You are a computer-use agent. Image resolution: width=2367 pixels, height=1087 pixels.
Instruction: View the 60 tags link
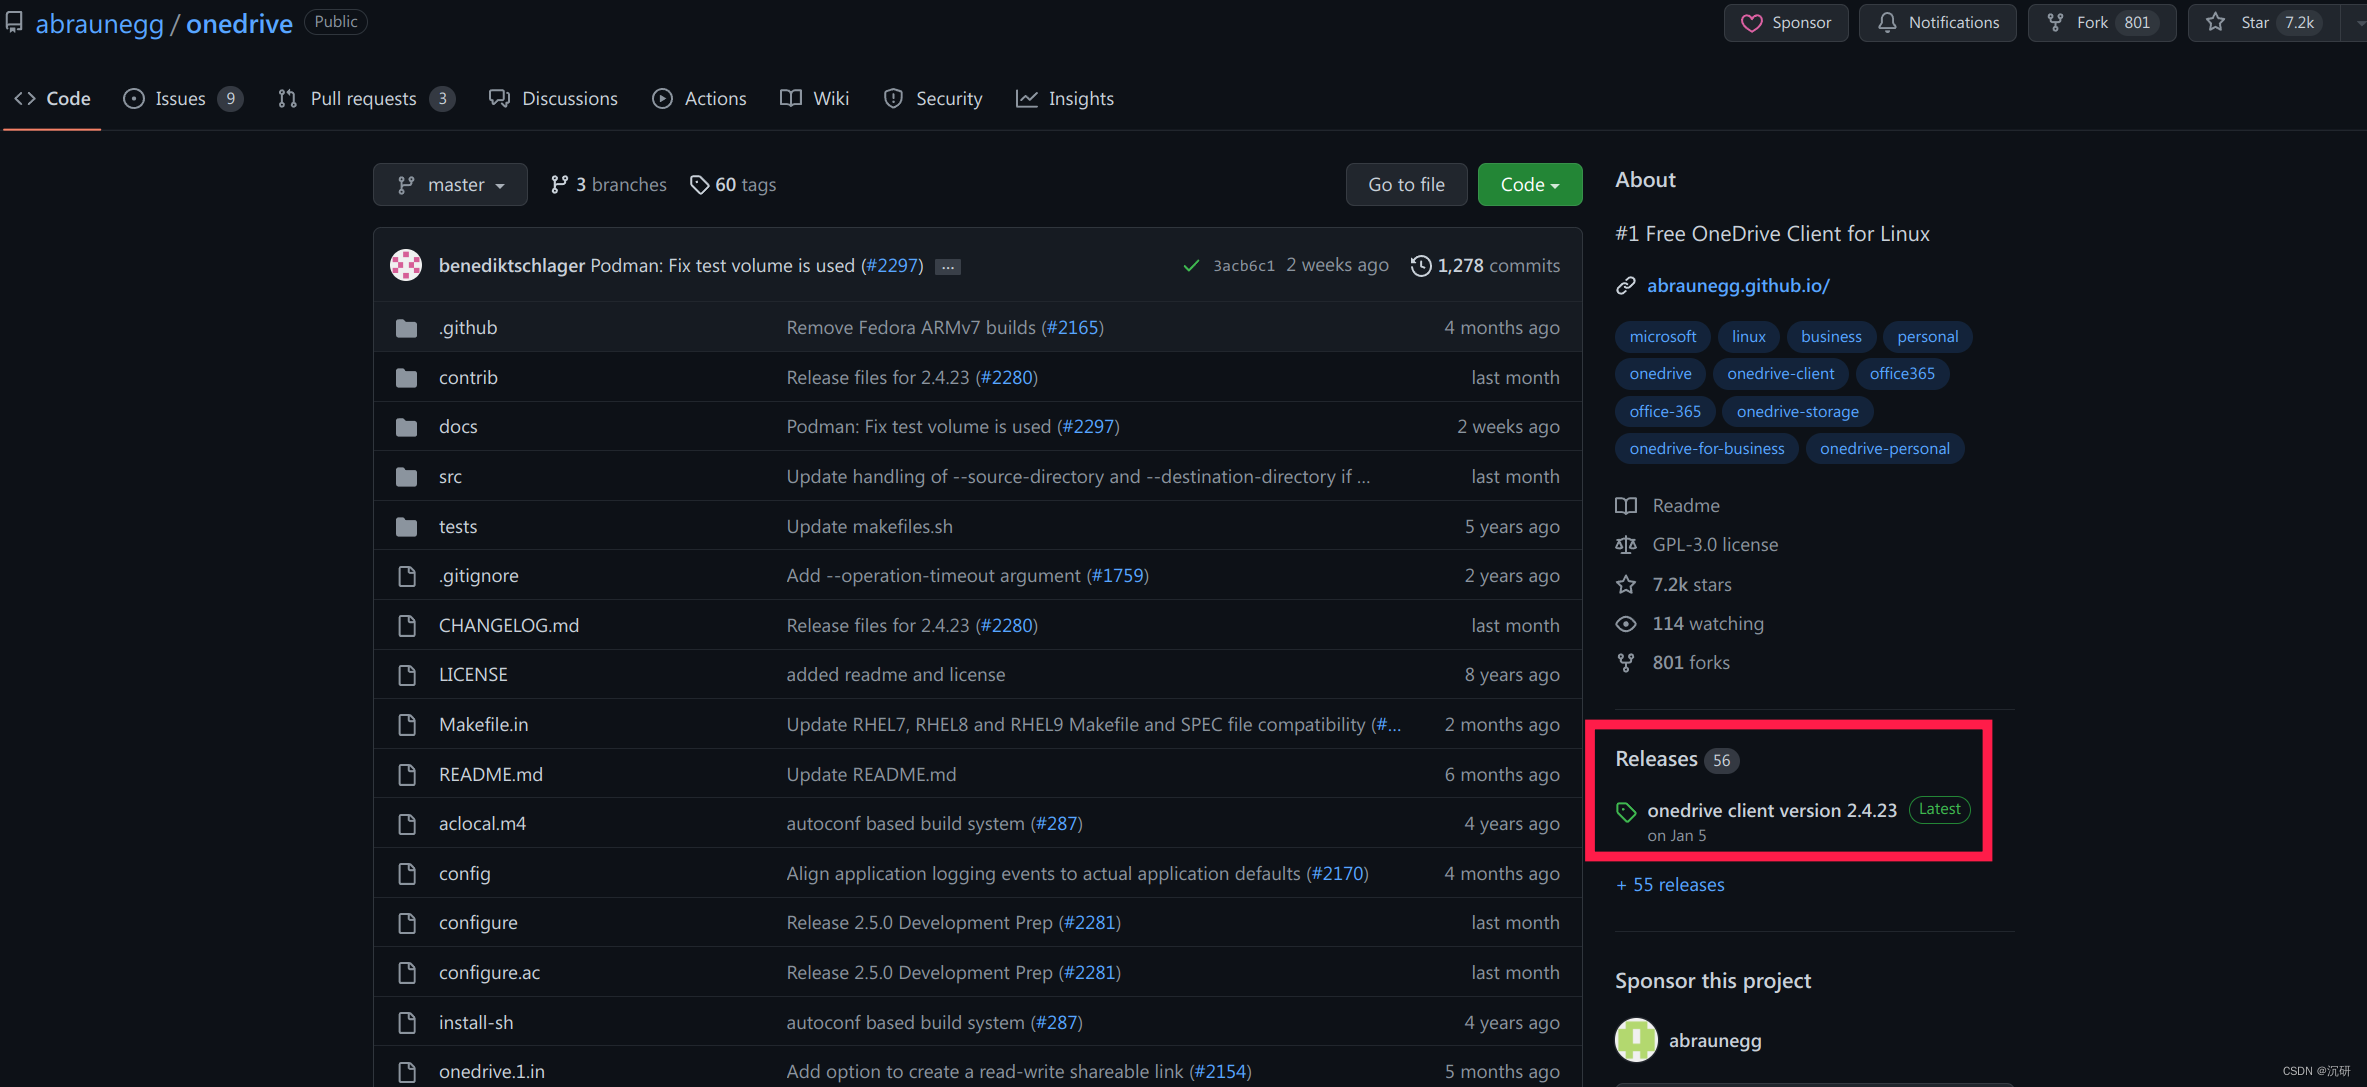pos(733,185)
